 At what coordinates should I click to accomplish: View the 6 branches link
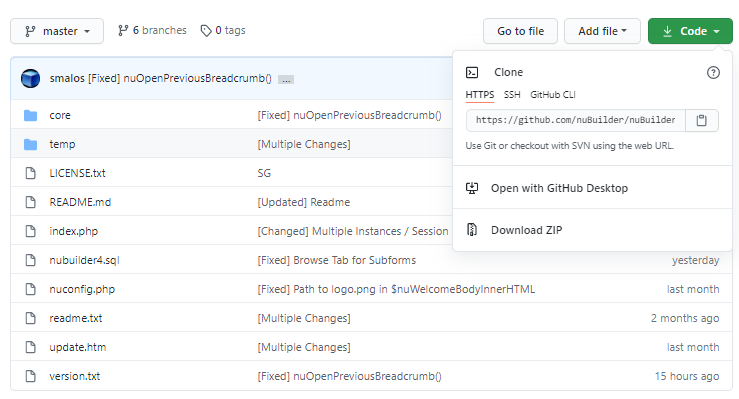(152, 31)
